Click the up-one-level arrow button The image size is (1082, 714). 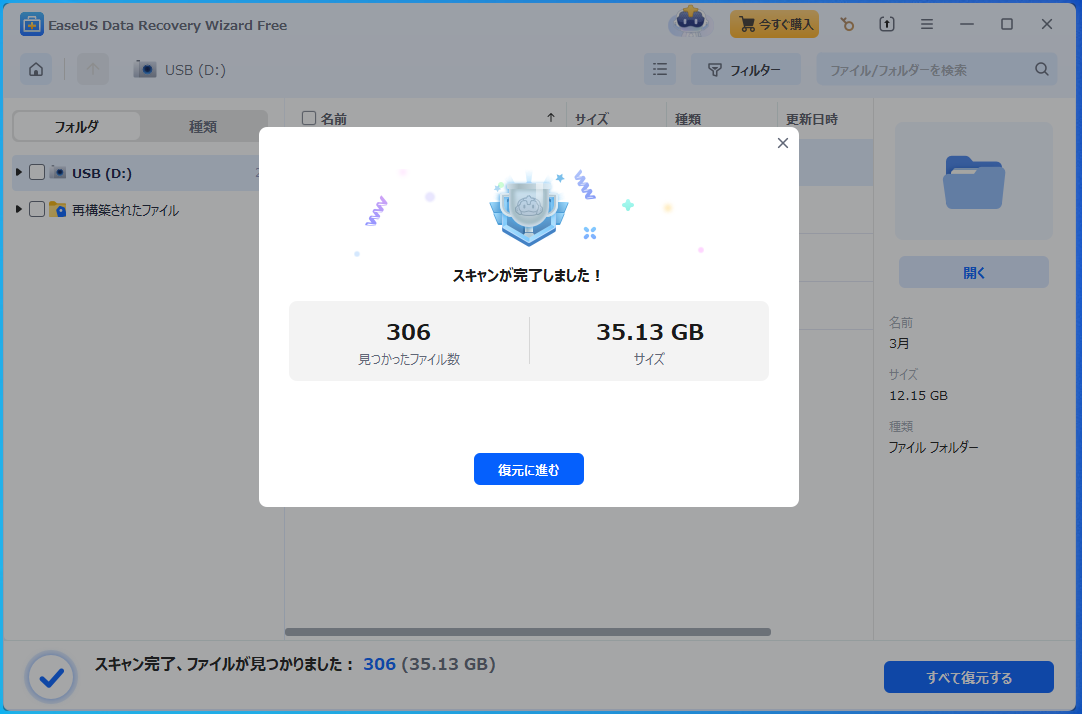(x=92, y=70)
